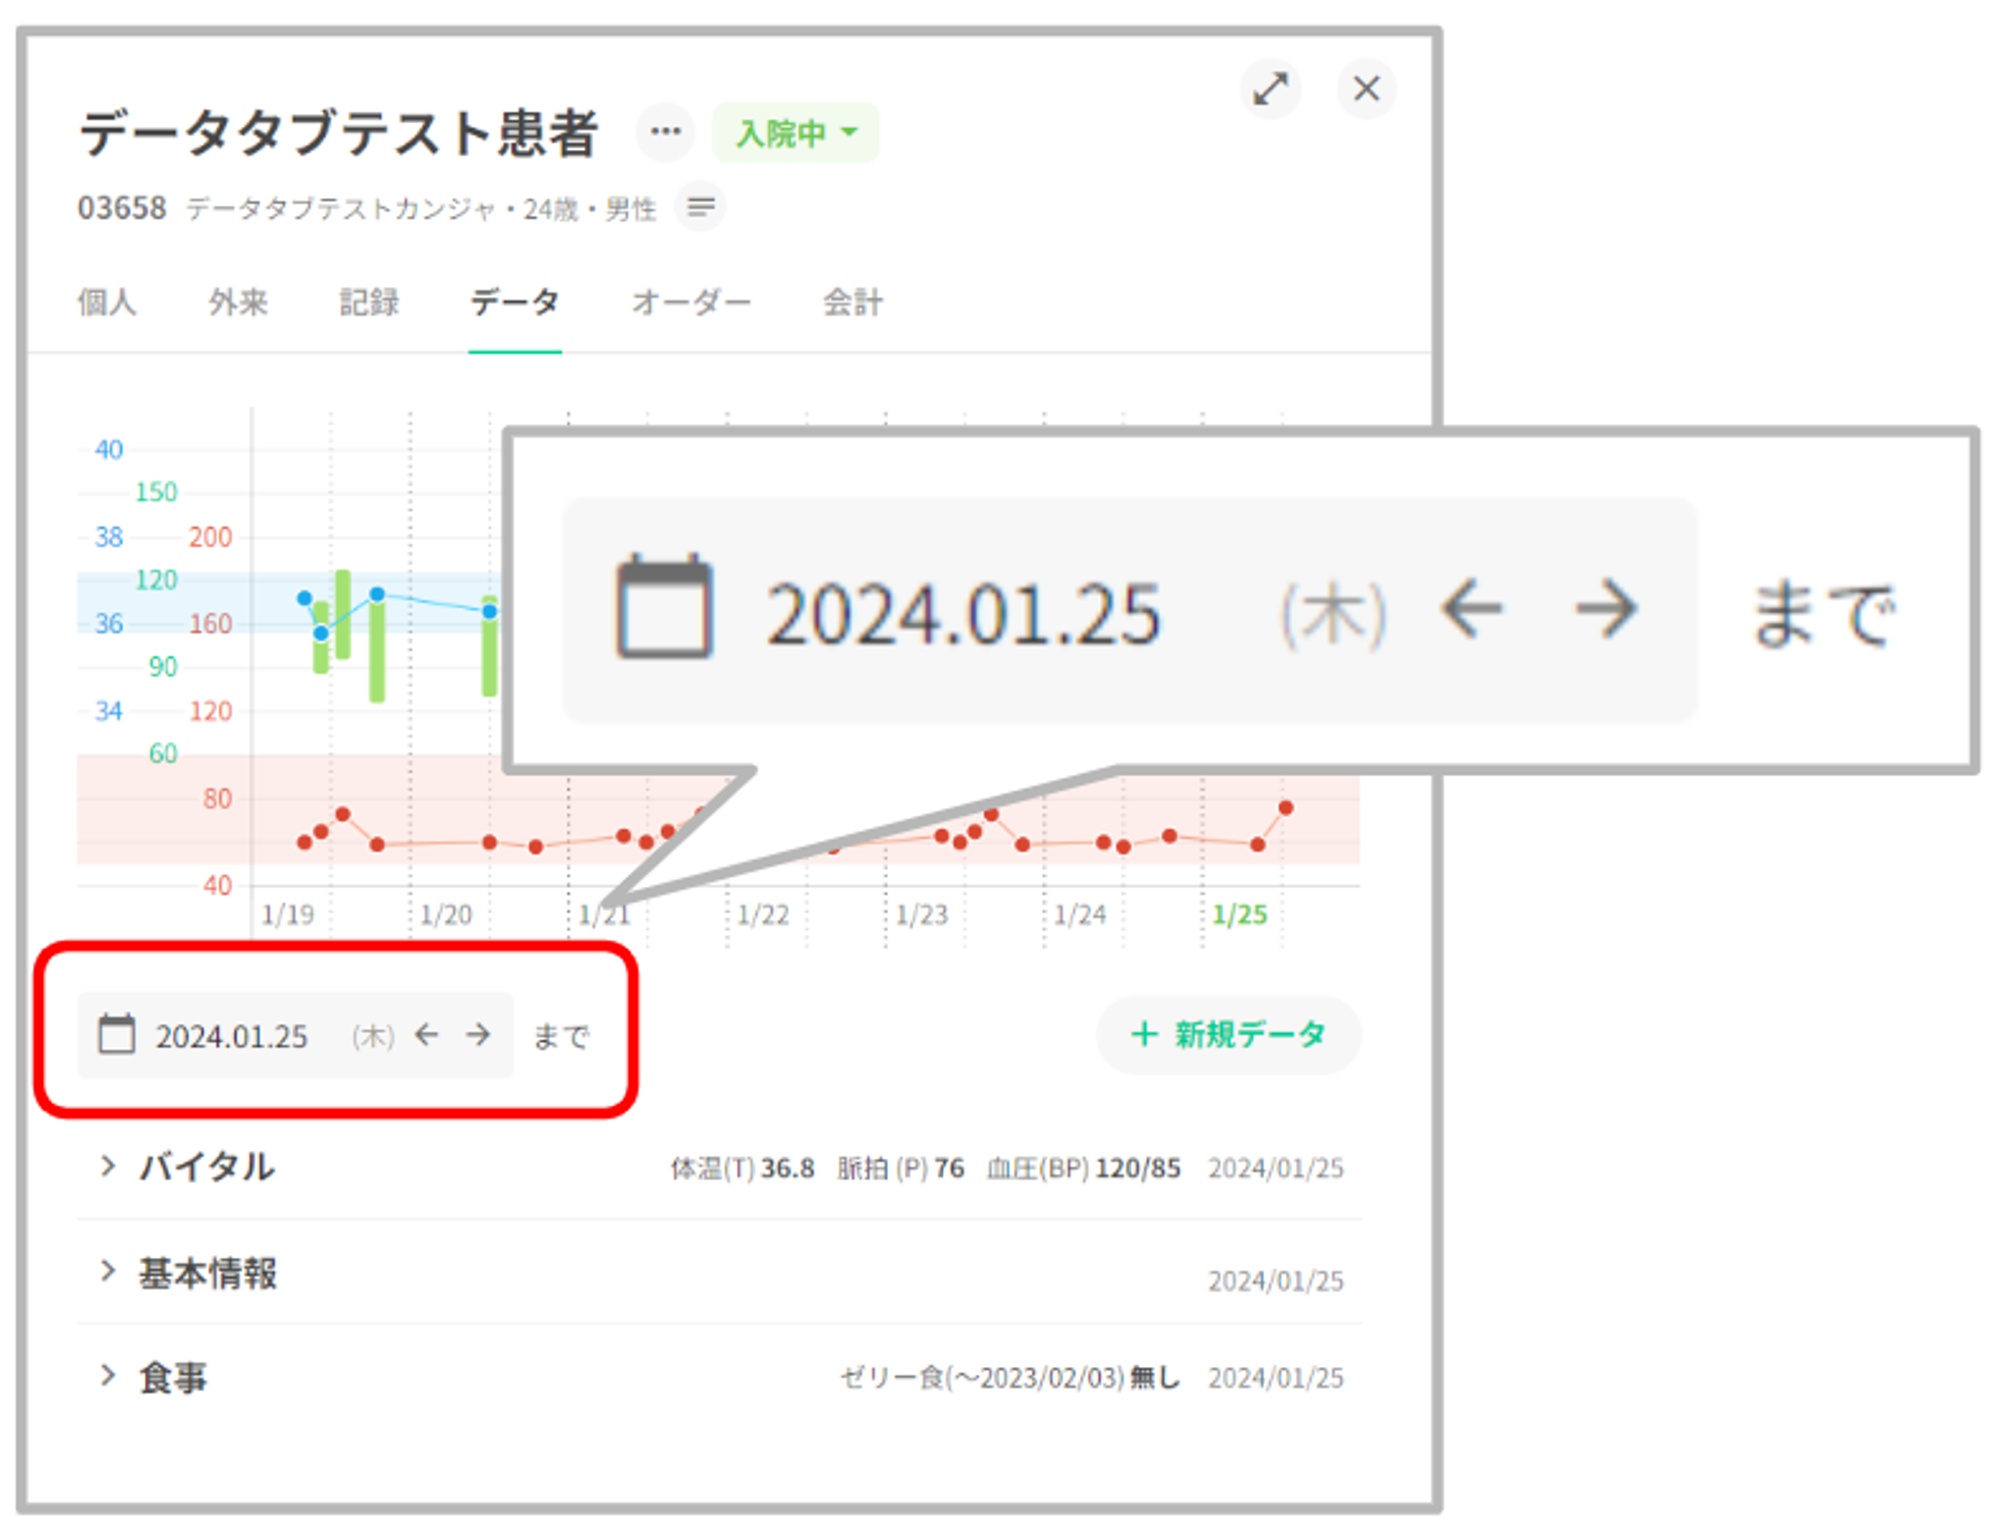The height and width of the screenshot is (1530, 2000).
Task: Open the calendar icon date picker
Action: (x=116, y=1035)
